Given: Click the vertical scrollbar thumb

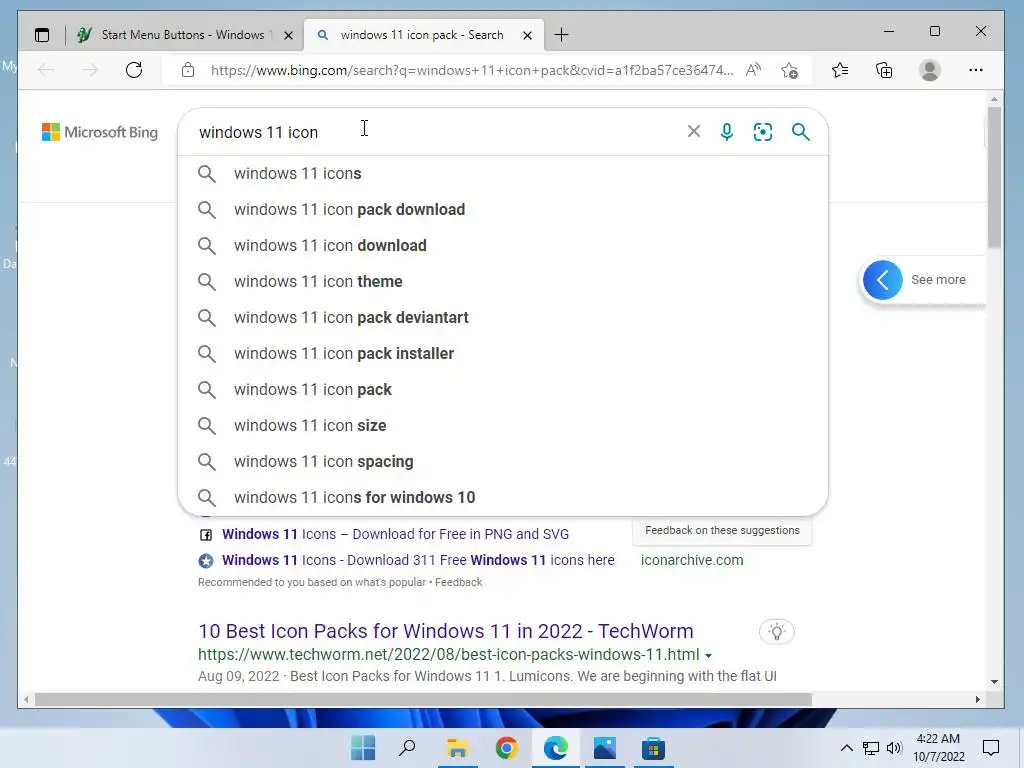Looking at the screenshot, I should point(994,176).
